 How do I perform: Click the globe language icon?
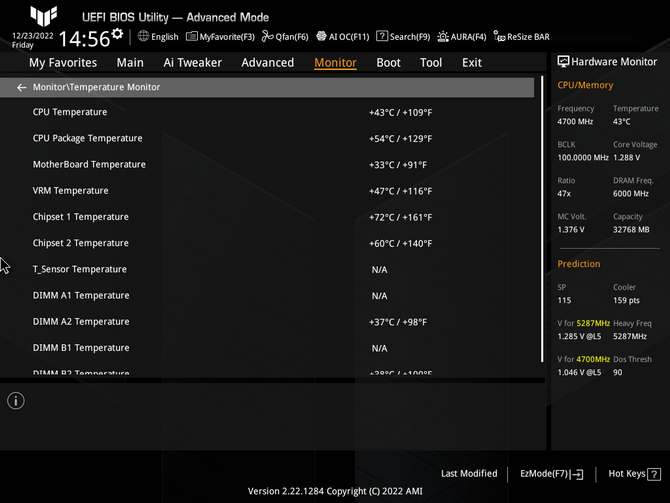pyautogui.click(x=144, y=36)
